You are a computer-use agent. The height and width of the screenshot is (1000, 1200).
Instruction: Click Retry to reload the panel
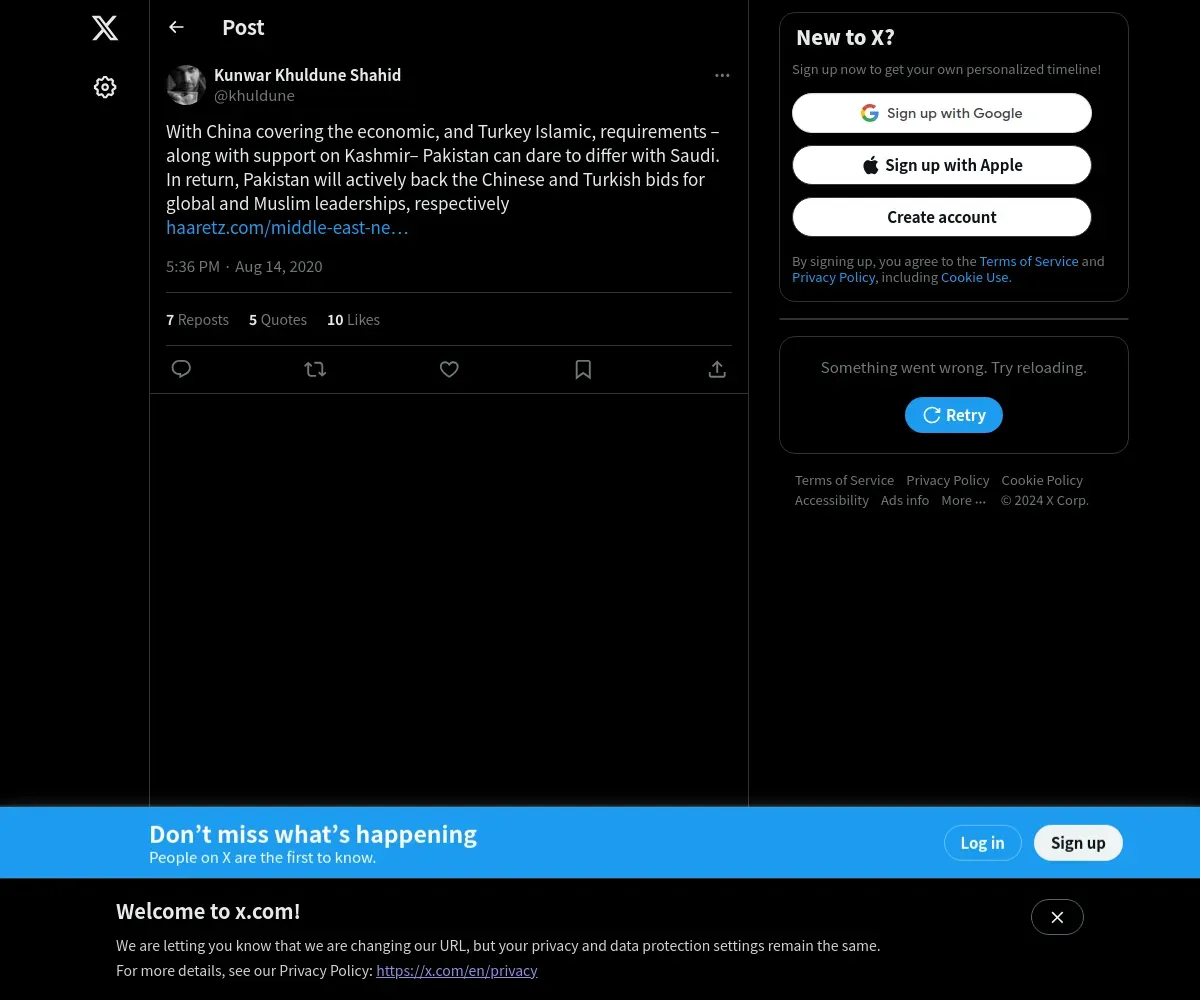[954, 415]
